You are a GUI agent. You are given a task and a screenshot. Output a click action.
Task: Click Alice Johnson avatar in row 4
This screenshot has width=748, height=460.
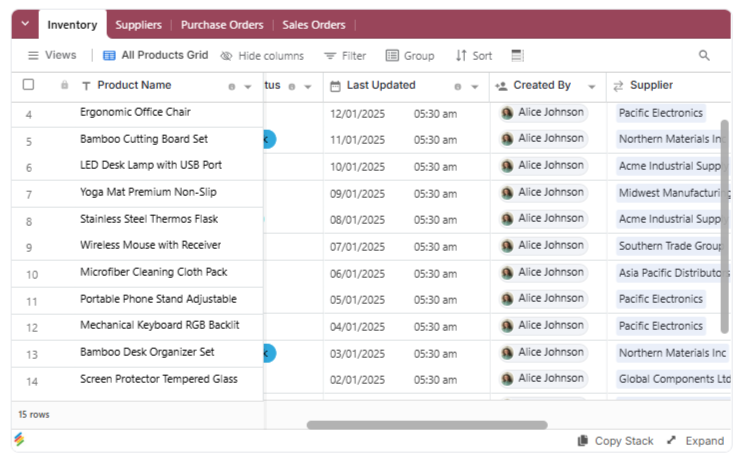(x=507, y=113)
